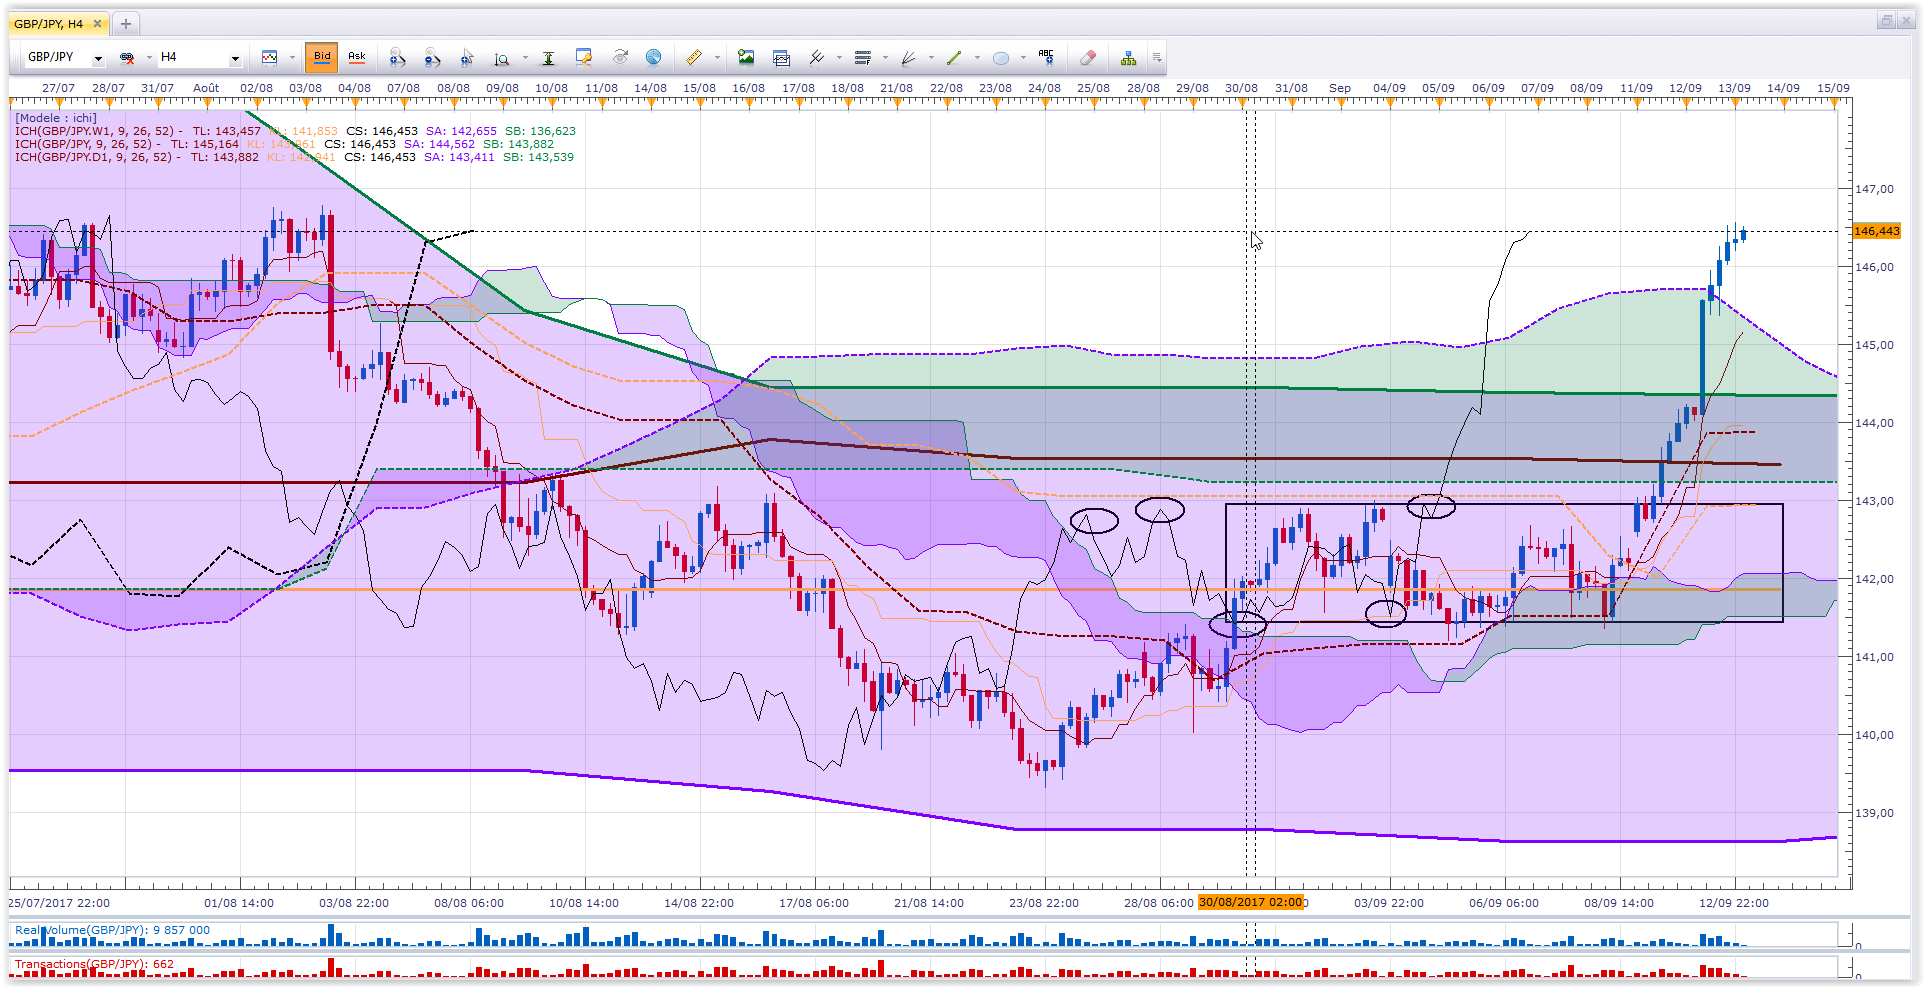This screenshot has width=1925, height=988.
Task: Expand the line tool dropdown arrow
Action: pyautogui.click(x=977, y=58)
